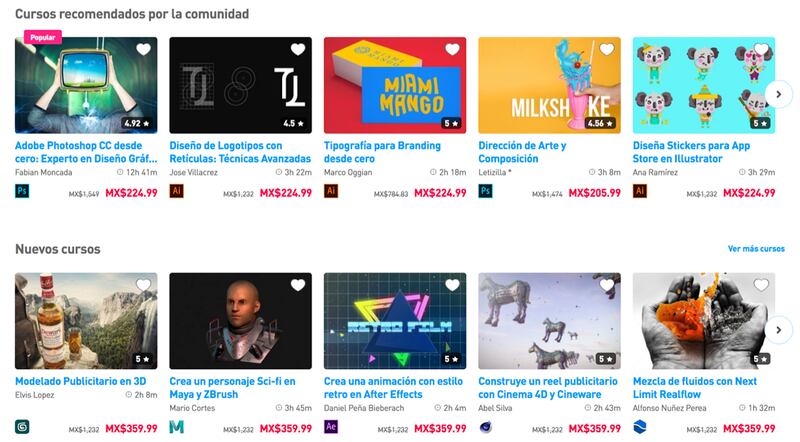Click the Popular badge on Photoshop course
Viewport: 800px width, 442px height.
click(x=43, y=37)
